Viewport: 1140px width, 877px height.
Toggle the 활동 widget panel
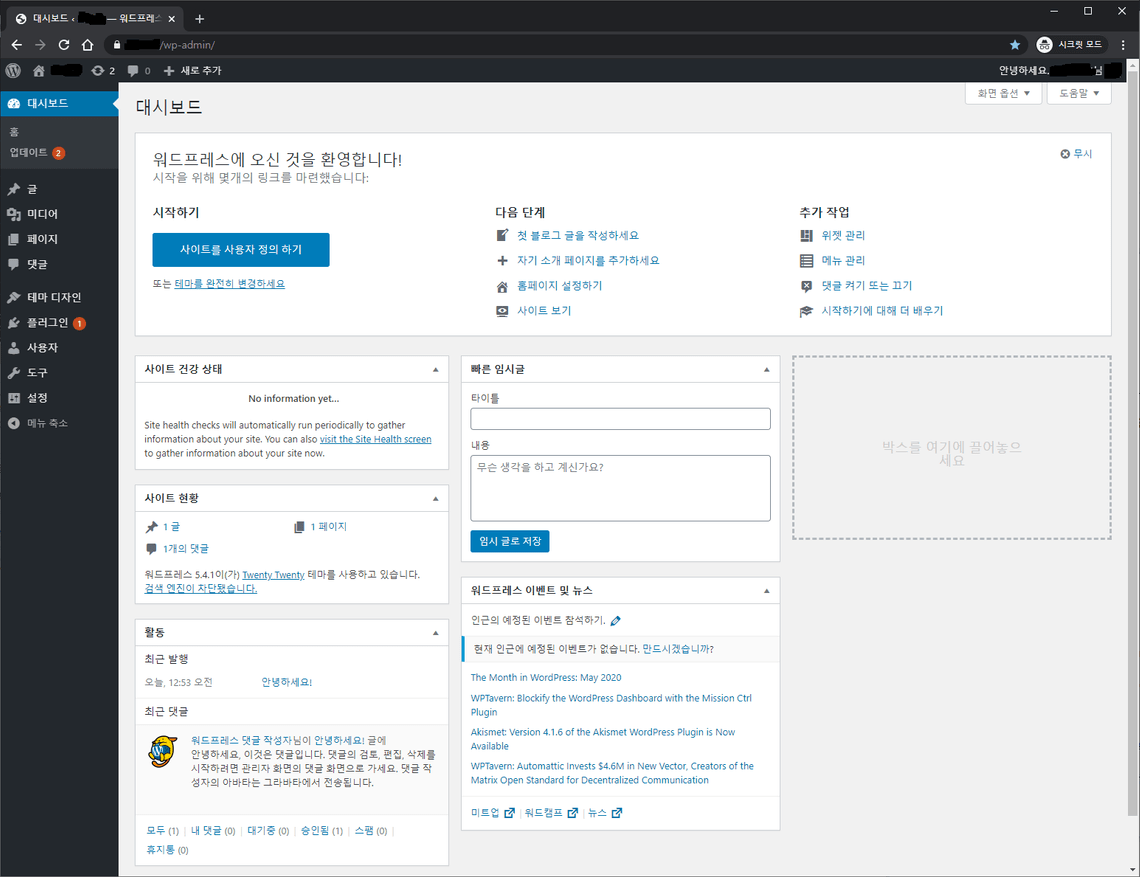pyautogui.click(x=435, y=633)
